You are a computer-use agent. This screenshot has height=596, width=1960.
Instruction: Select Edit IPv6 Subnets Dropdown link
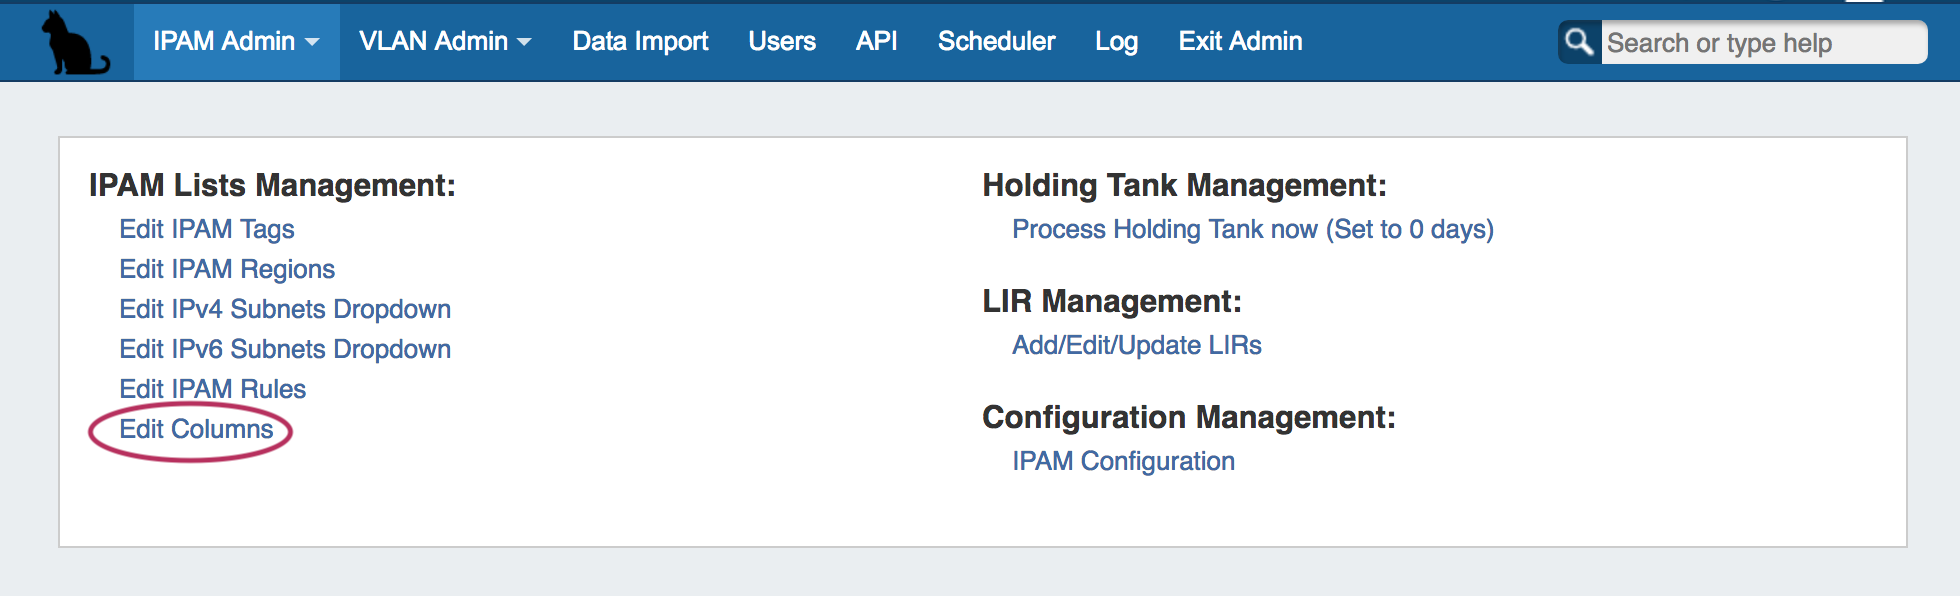tap(285, 349)
